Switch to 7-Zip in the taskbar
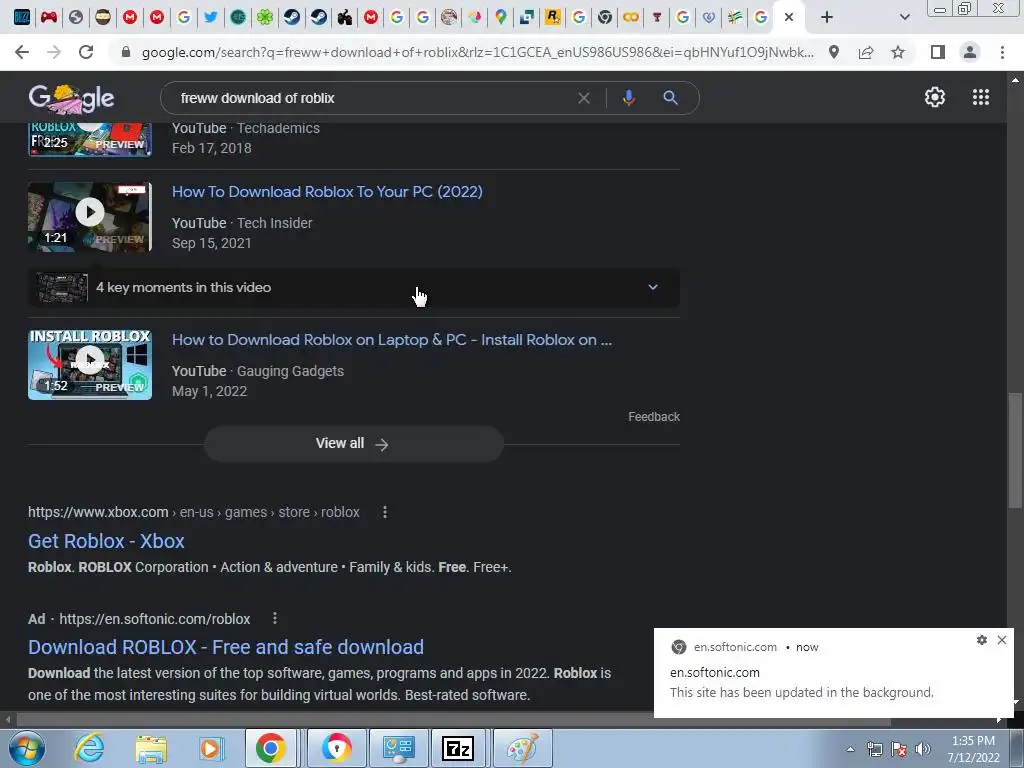Image resolution: width=1024 pixels, height=768 pixels. pos(458,748)
